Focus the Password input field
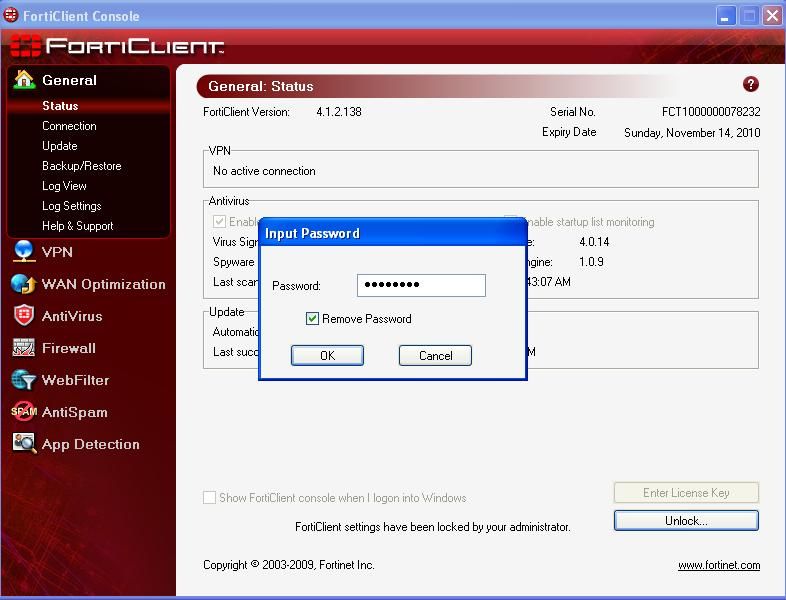 tap(421, 285)
